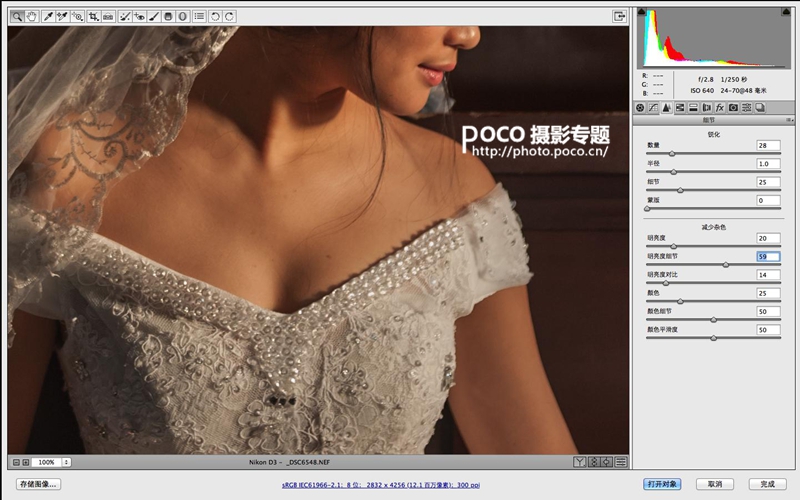
Task: Open the Detail panel flyout menu
Action: [789, 120]
